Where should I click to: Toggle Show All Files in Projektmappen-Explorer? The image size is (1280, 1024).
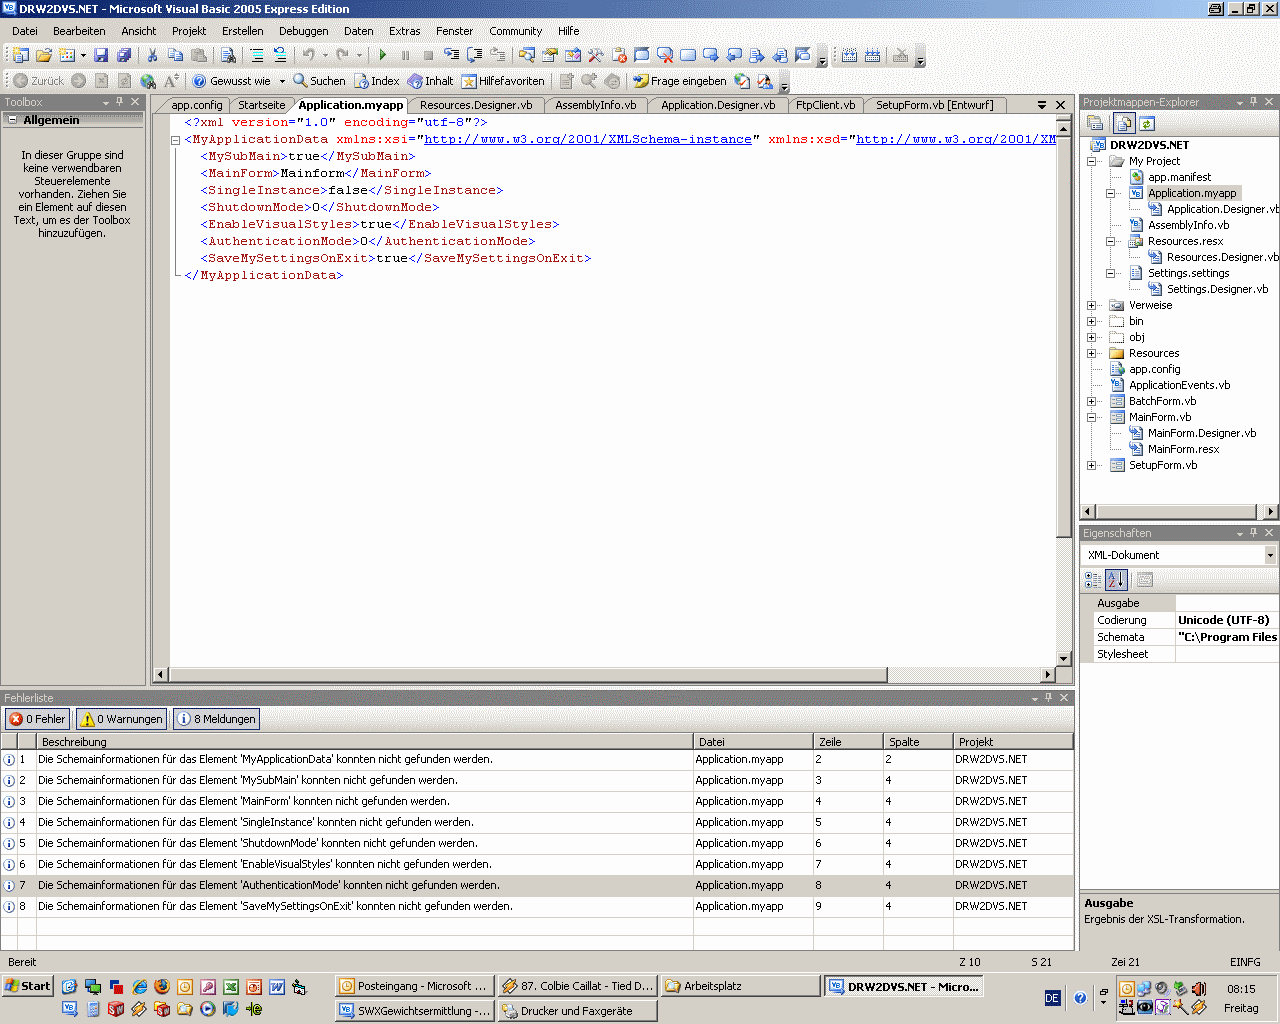[1124, 123]
